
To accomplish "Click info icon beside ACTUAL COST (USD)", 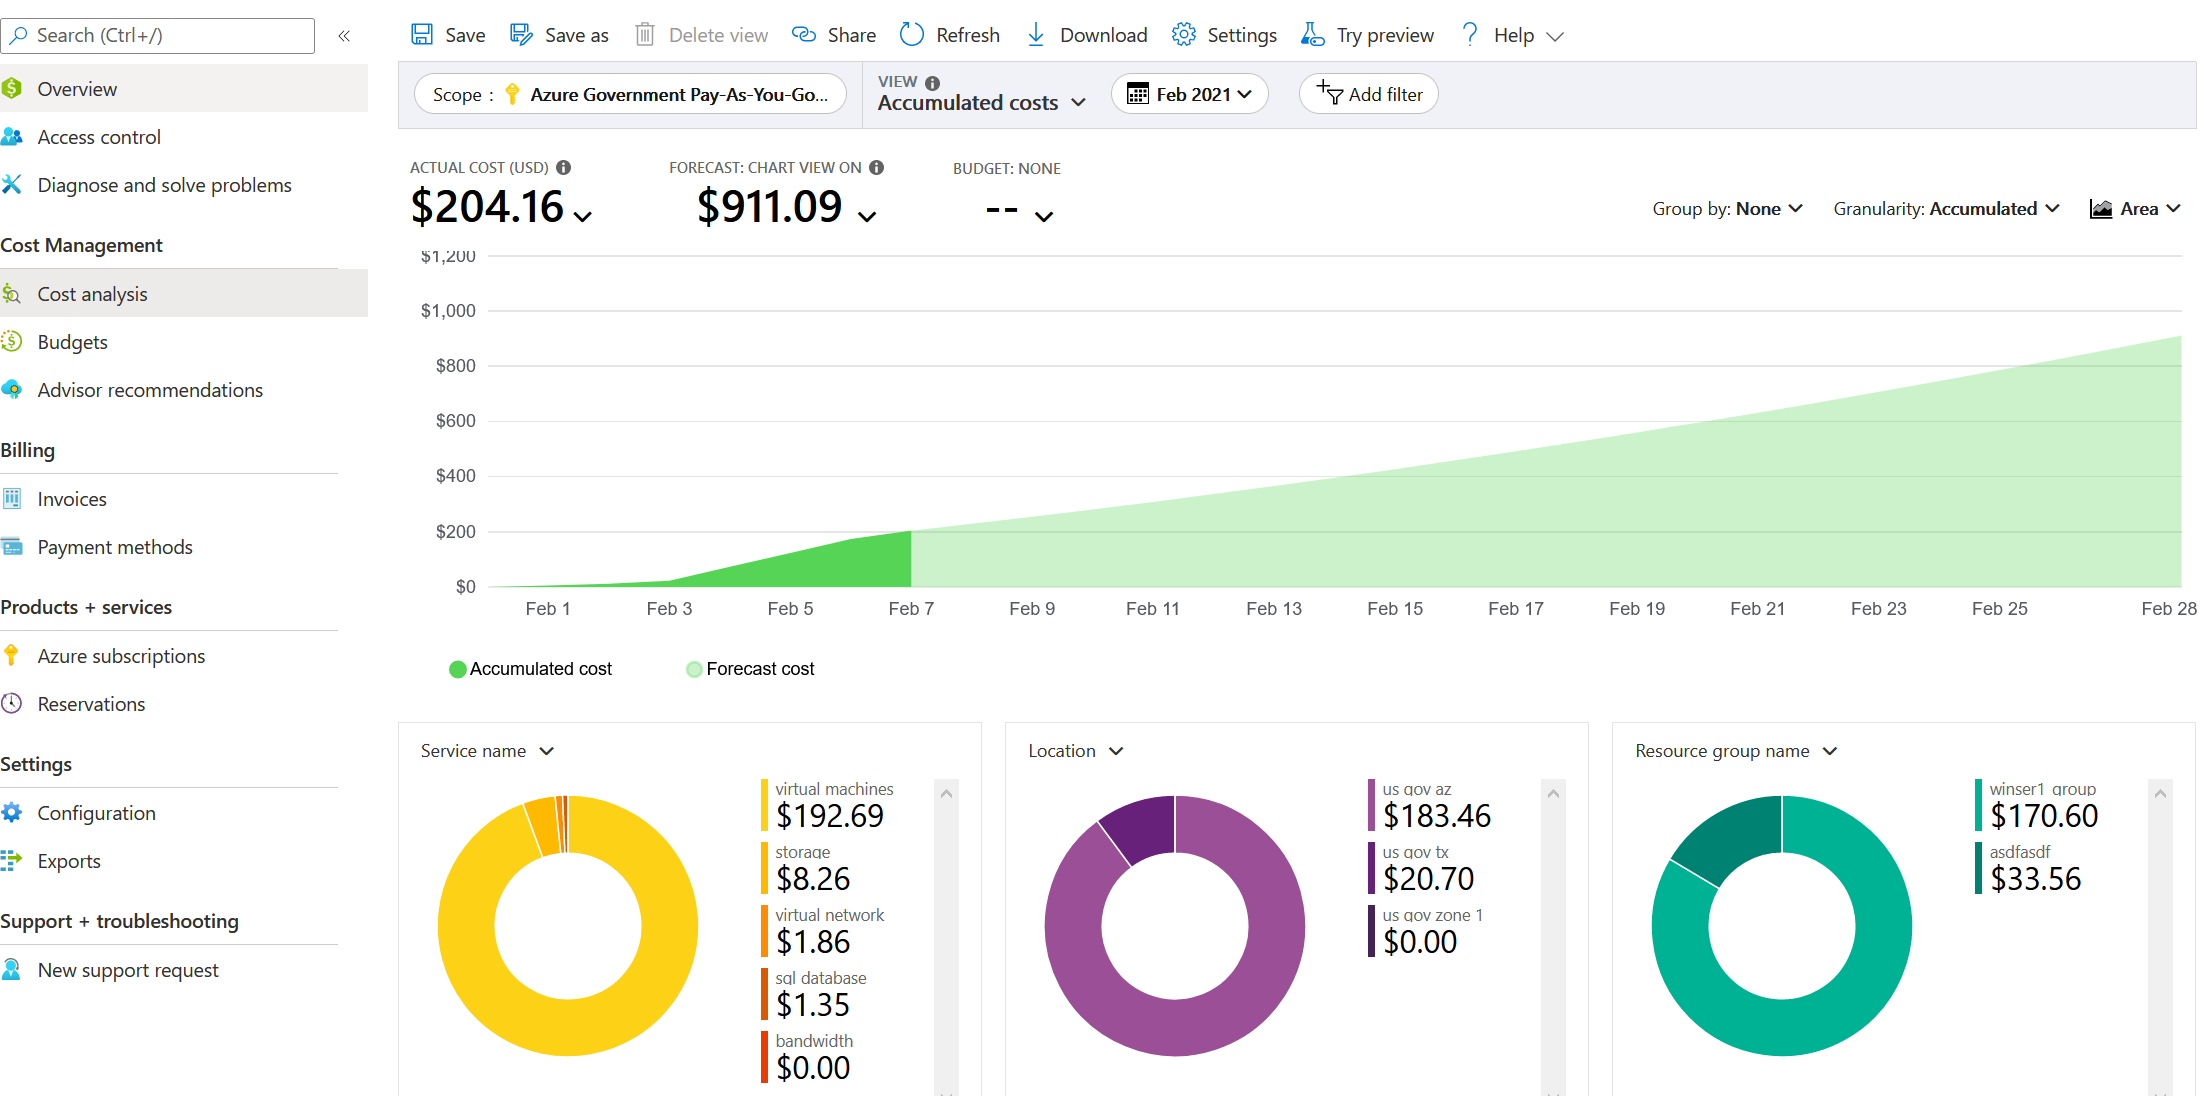I will point(564,168).
